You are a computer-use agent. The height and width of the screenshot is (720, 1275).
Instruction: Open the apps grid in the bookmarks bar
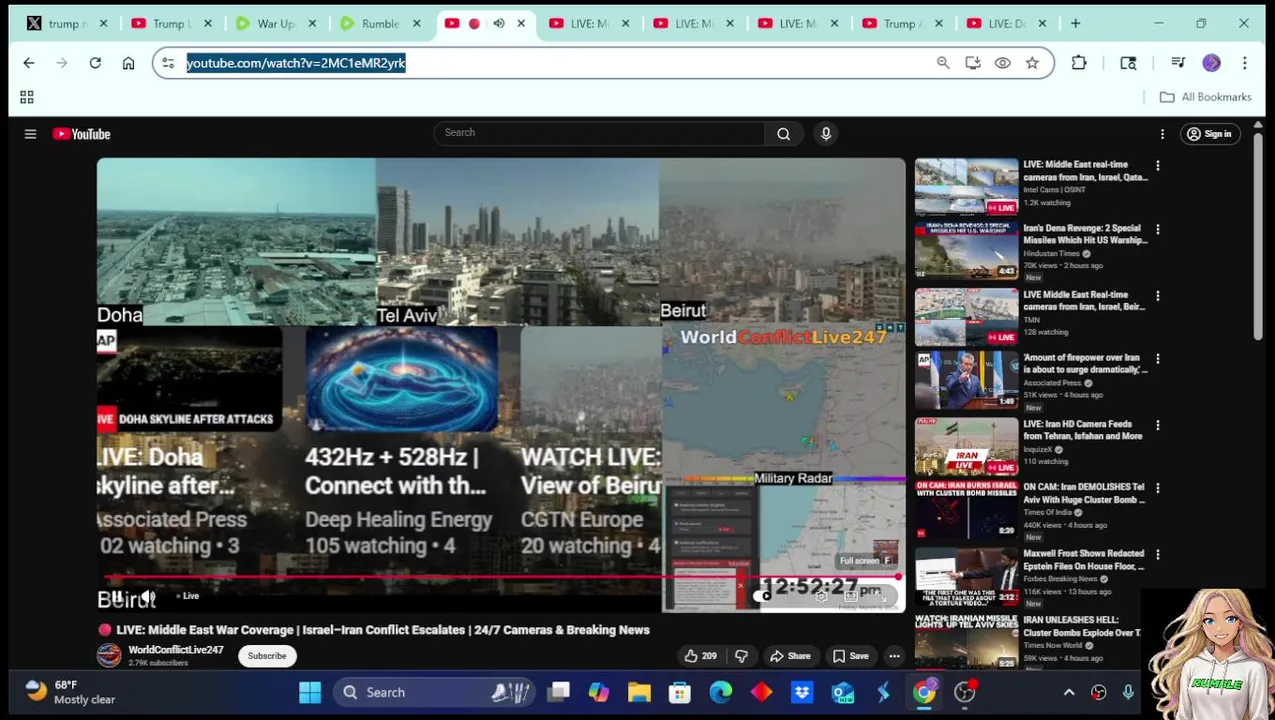click(x=27, y=97)
